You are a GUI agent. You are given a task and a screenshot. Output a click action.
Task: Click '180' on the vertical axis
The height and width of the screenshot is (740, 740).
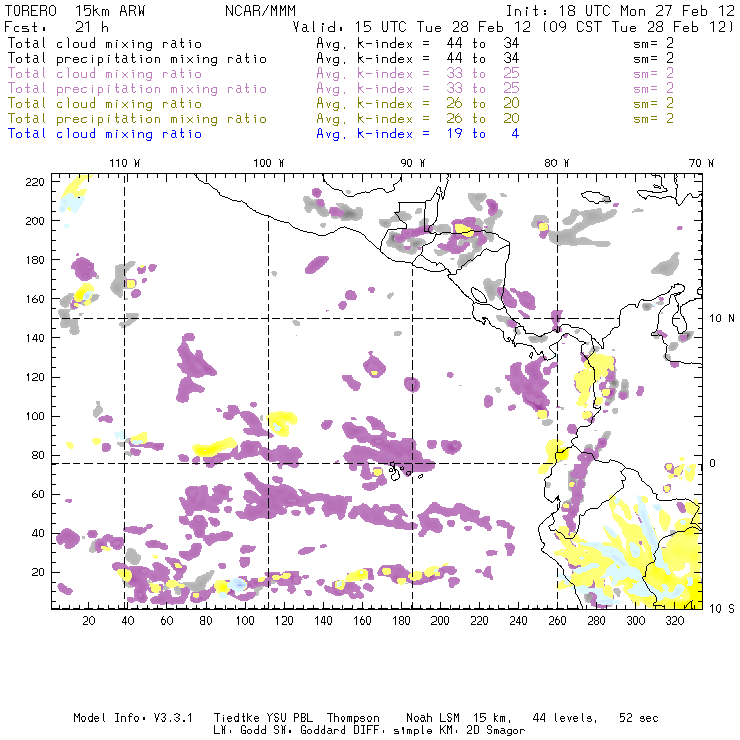[35, 260]
